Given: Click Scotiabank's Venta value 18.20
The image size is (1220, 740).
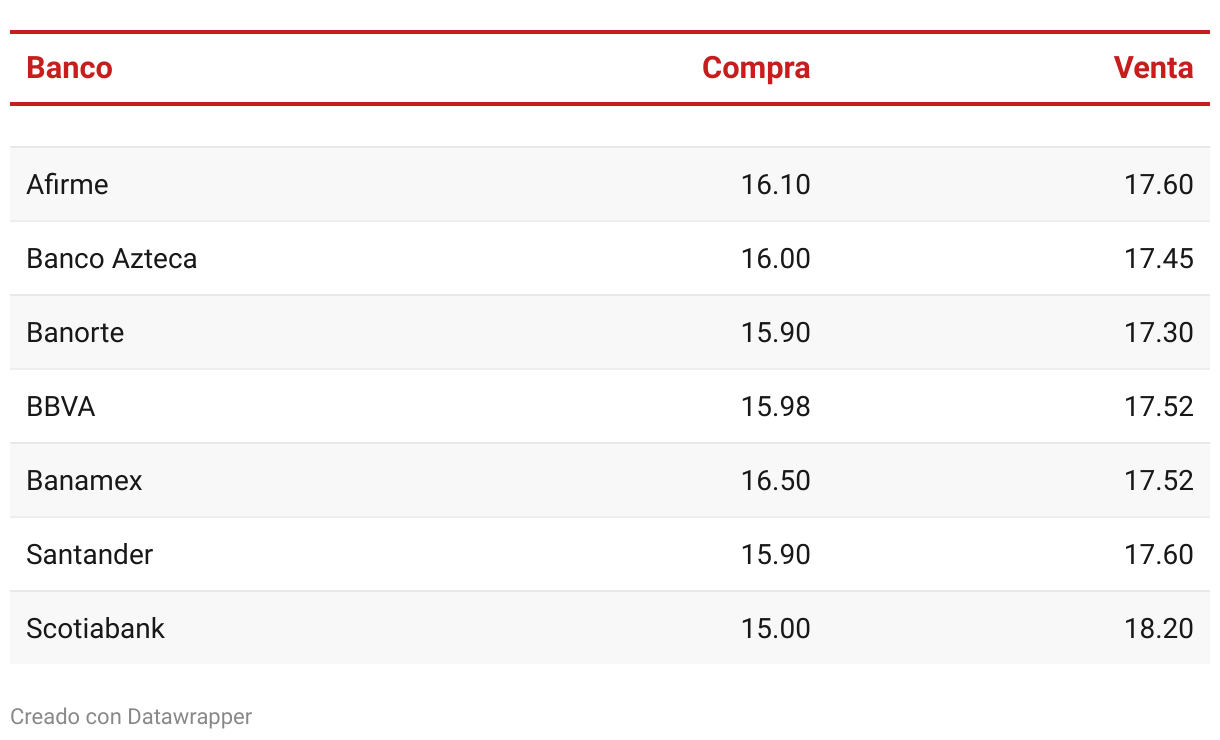Looking at the screenshot, I should pos(1159,629).
